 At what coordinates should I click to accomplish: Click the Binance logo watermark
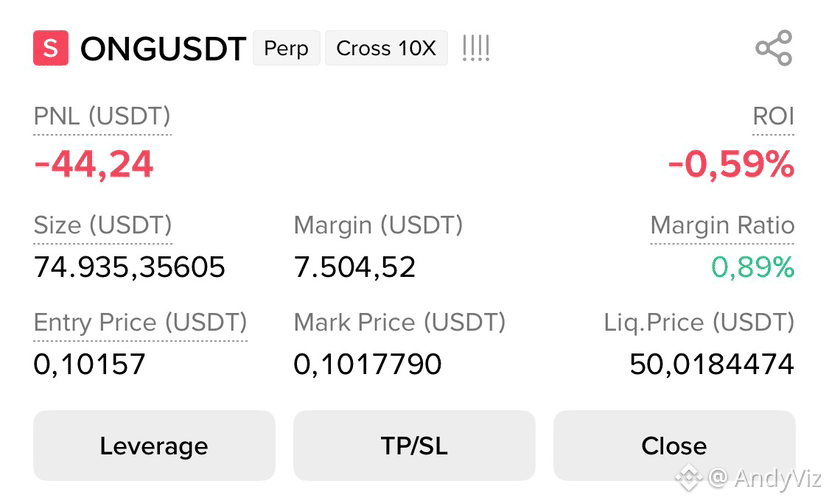(x=688, y=478)
